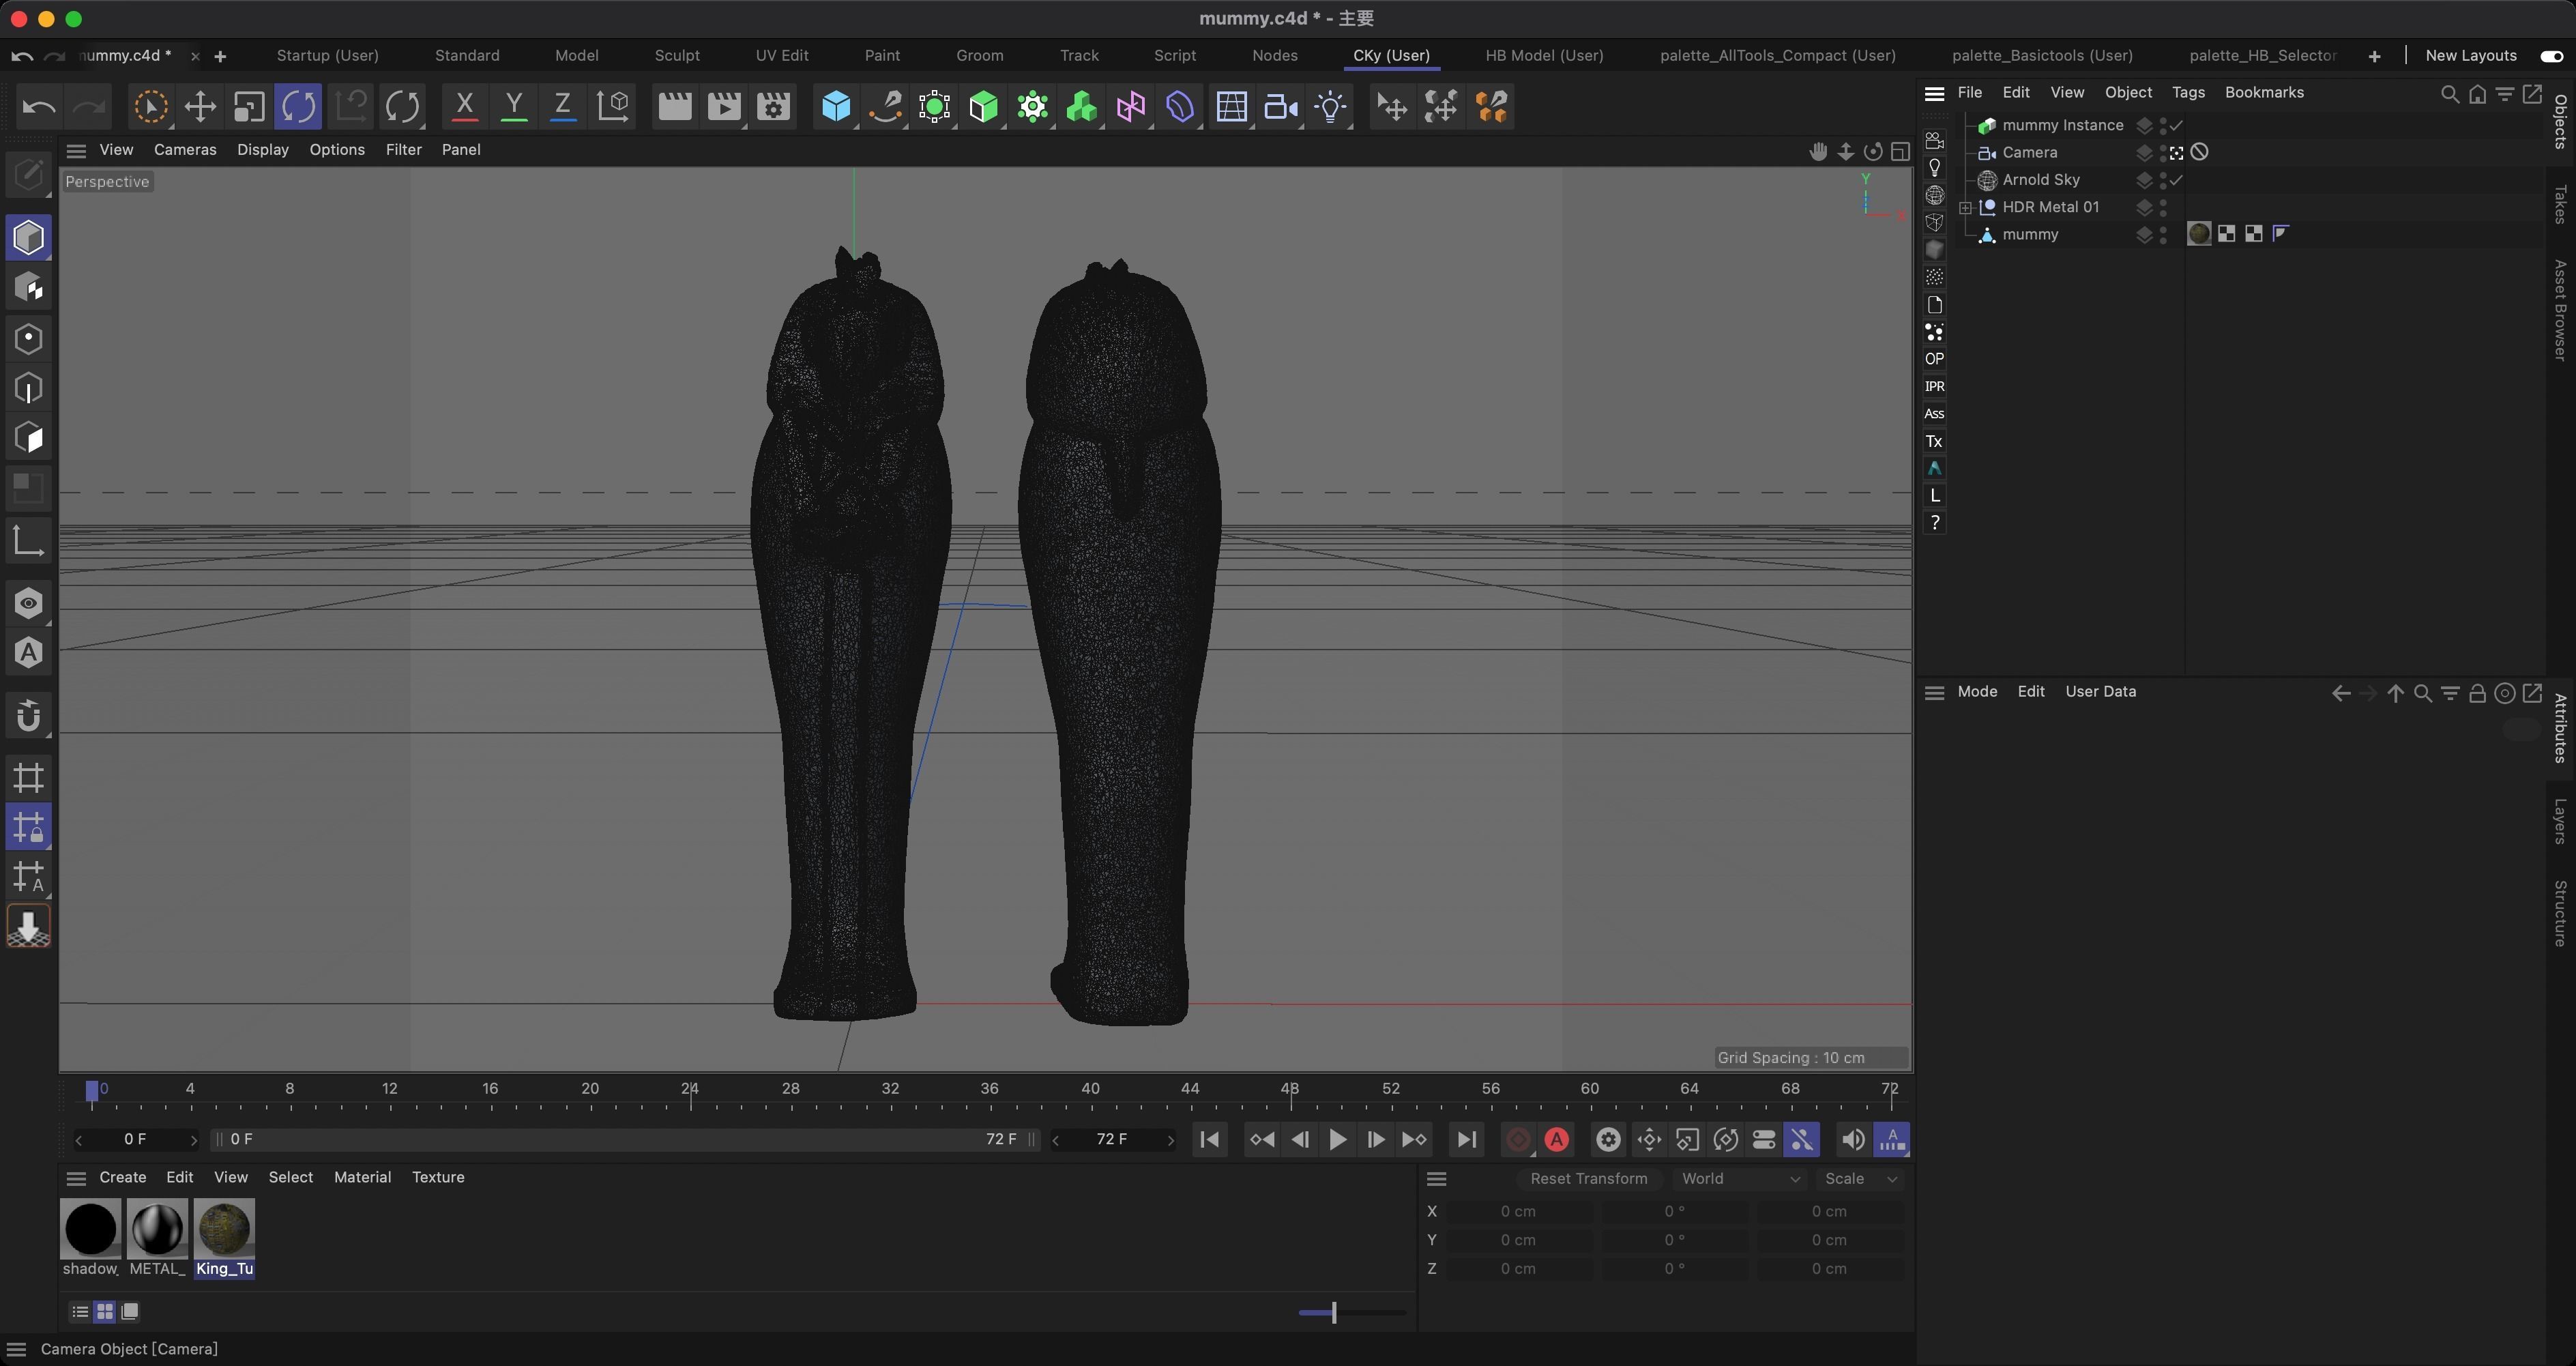2576x1366 pixels.
Task: Add a light object from toolbar
Action: click(x=1330, y=106)
